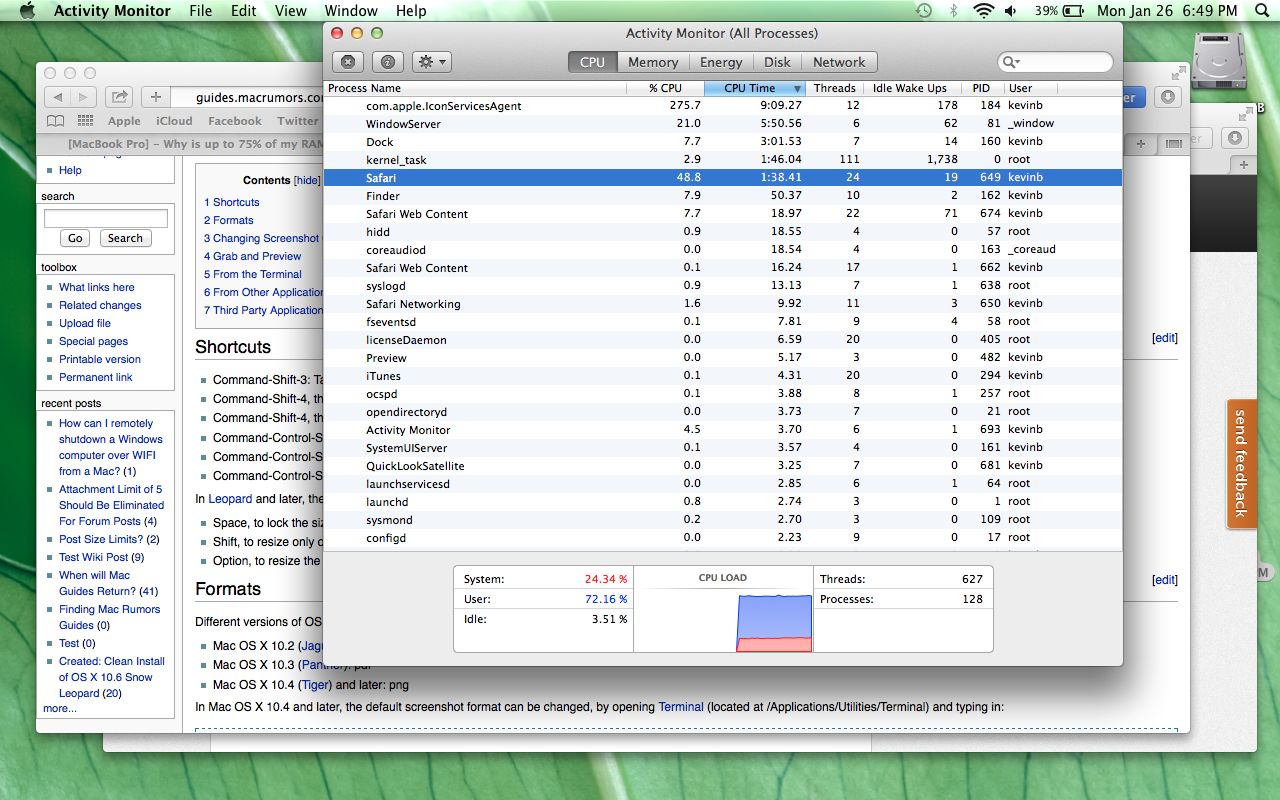This screenshot has width=1280, height=800.
Task: Sort by PID column header
Action: click(x=981, y=88)
